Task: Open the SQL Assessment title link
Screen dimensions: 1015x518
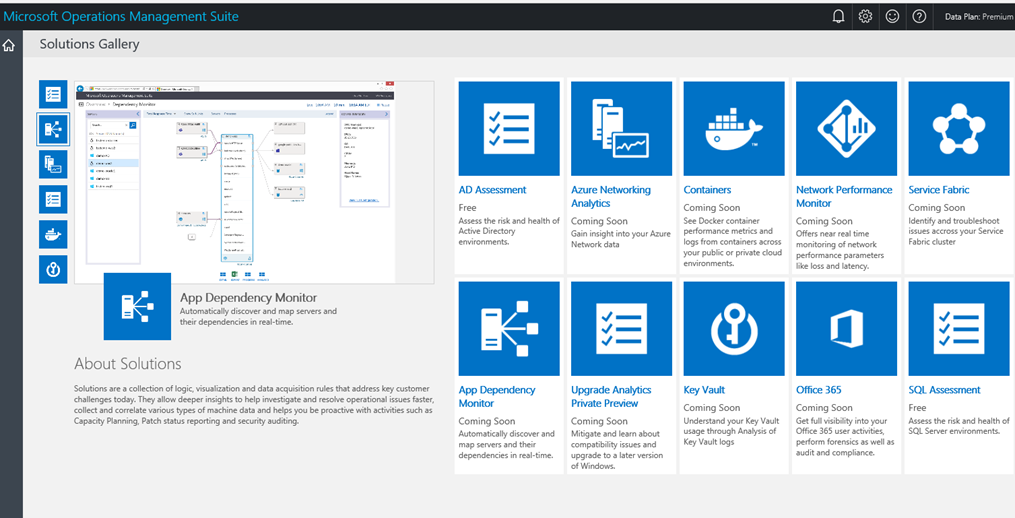Action: pyautogui.click(x=944, y=390)
